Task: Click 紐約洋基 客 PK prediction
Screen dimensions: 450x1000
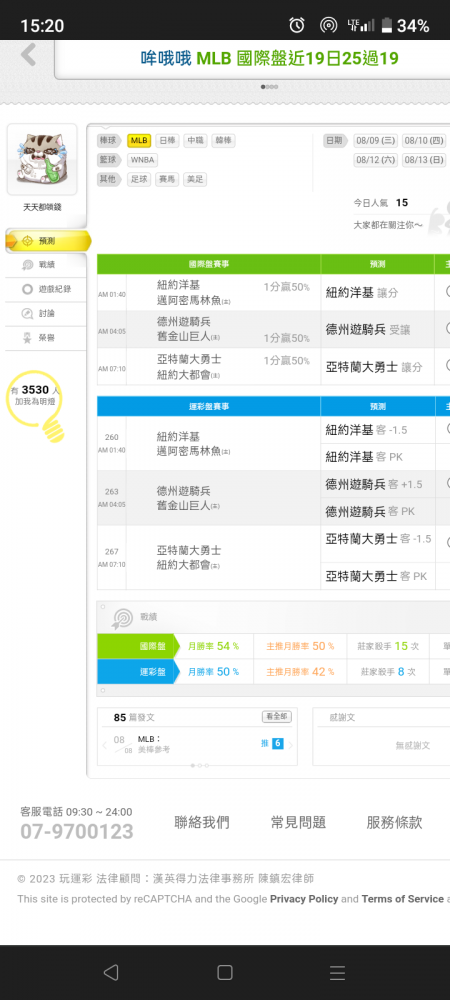Action: (364, 457)
